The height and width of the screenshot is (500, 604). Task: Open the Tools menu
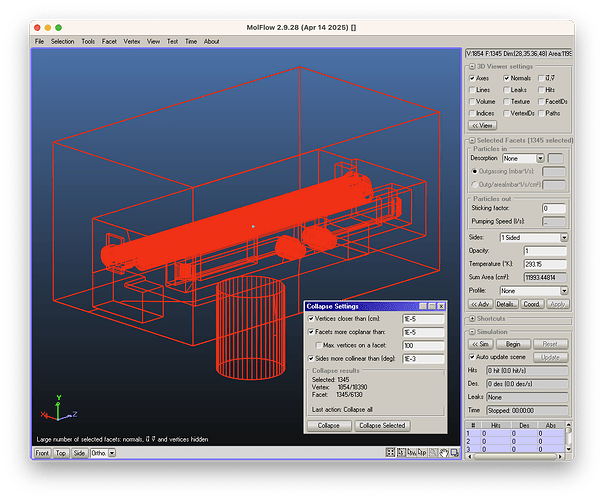click(88, 41)
